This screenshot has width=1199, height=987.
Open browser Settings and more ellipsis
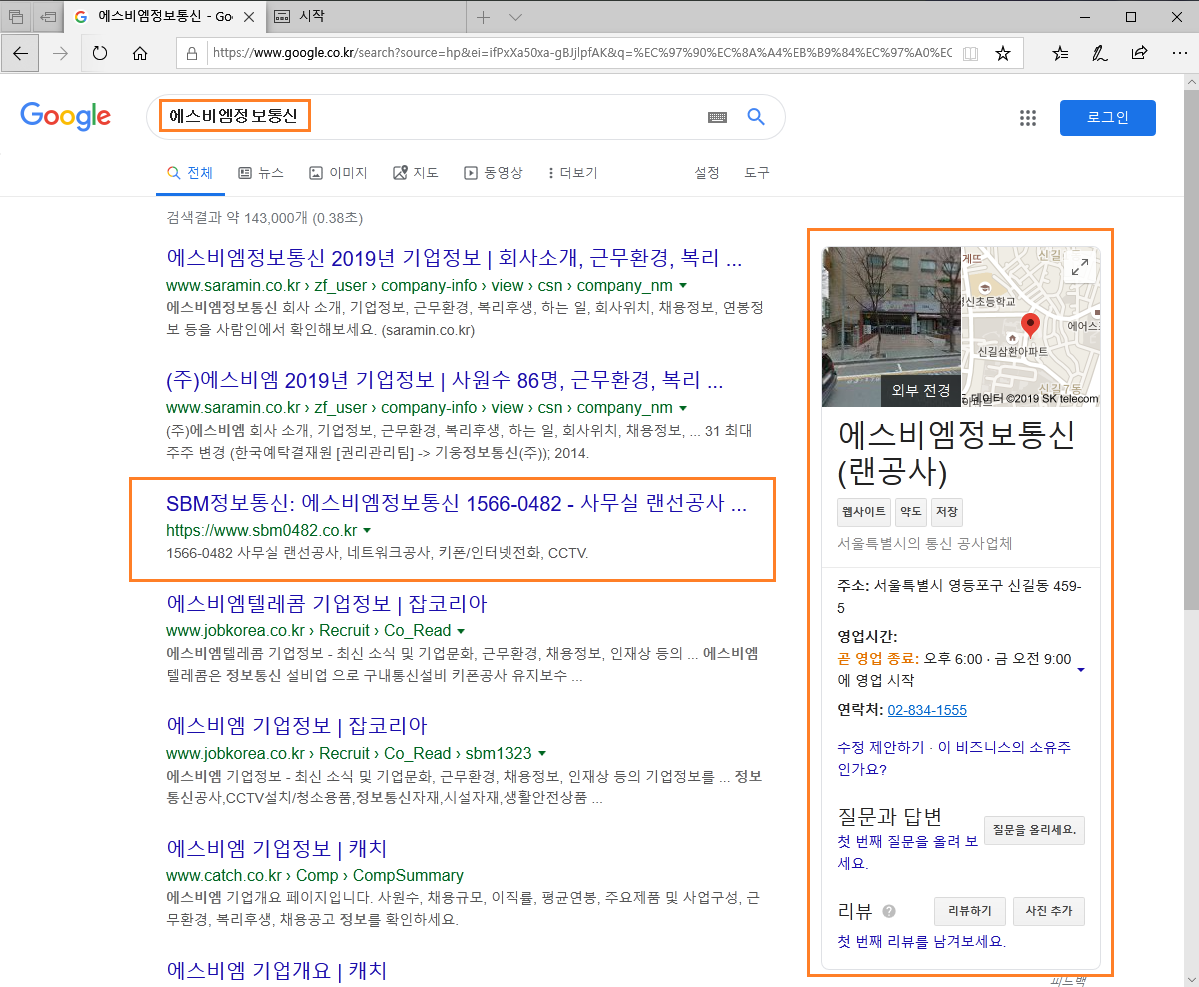(x=1179, y=54)
